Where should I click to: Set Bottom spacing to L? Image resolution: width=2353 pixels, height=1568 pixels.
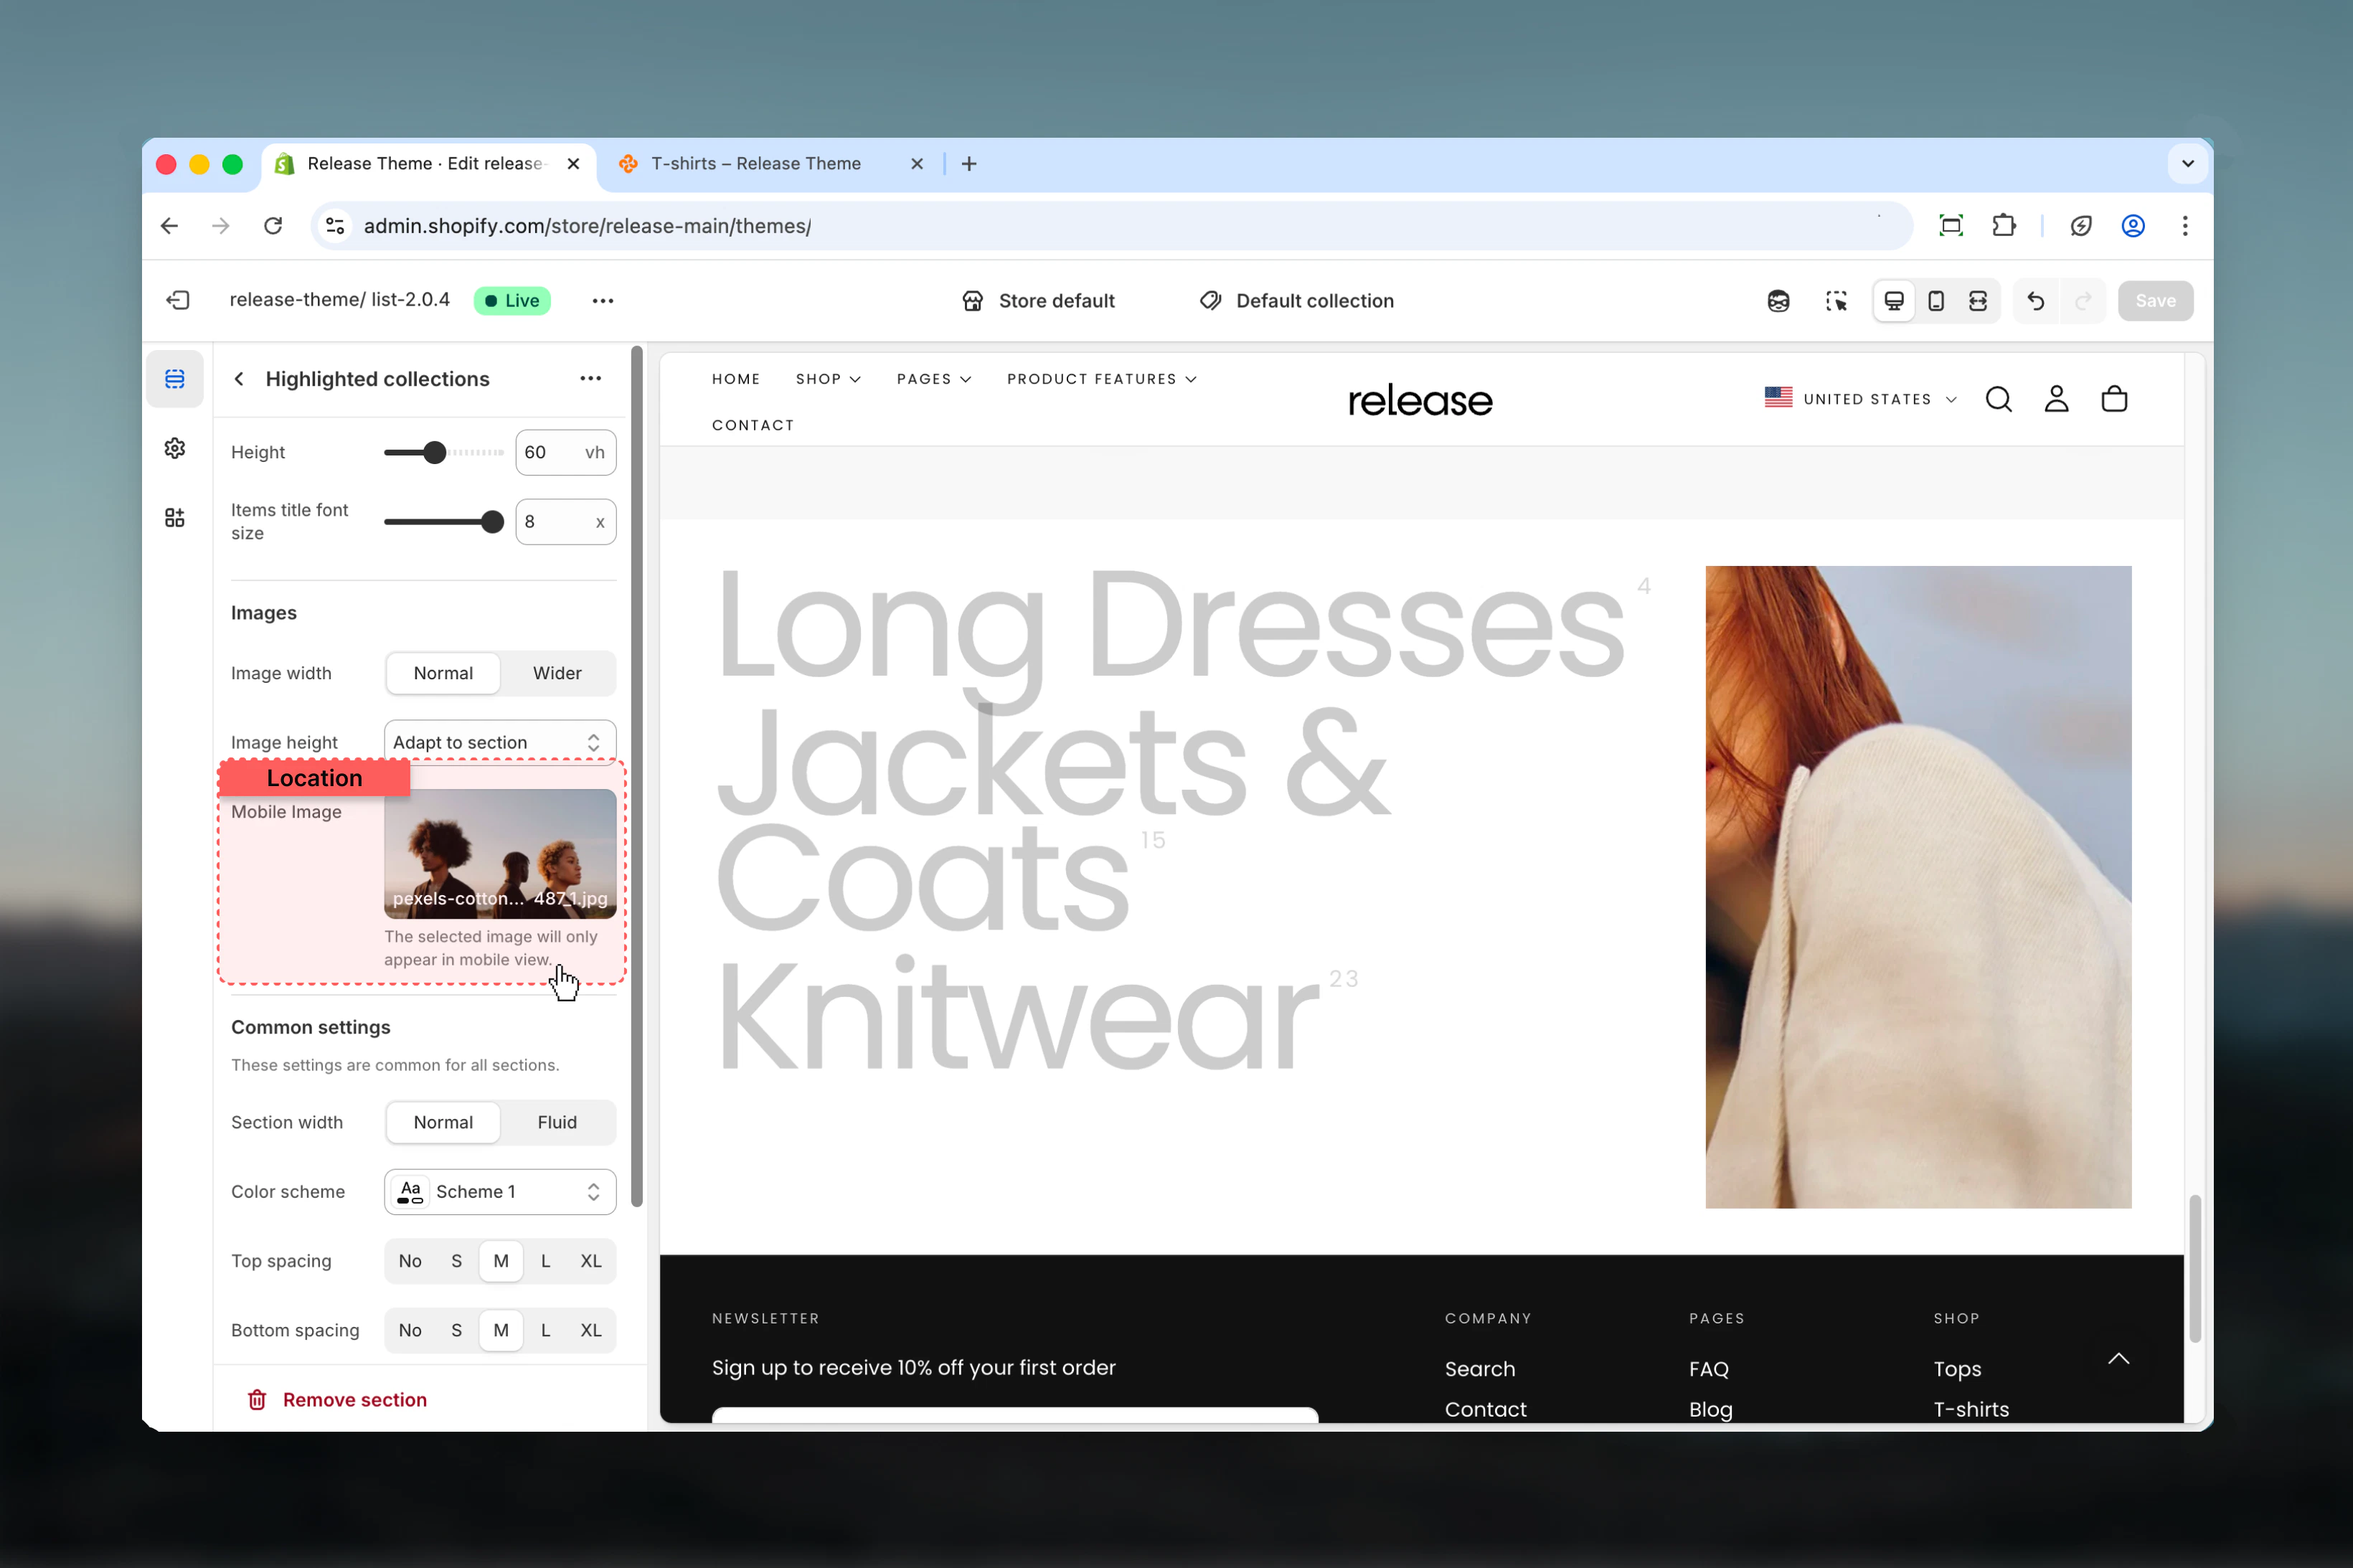point(545,1330)
